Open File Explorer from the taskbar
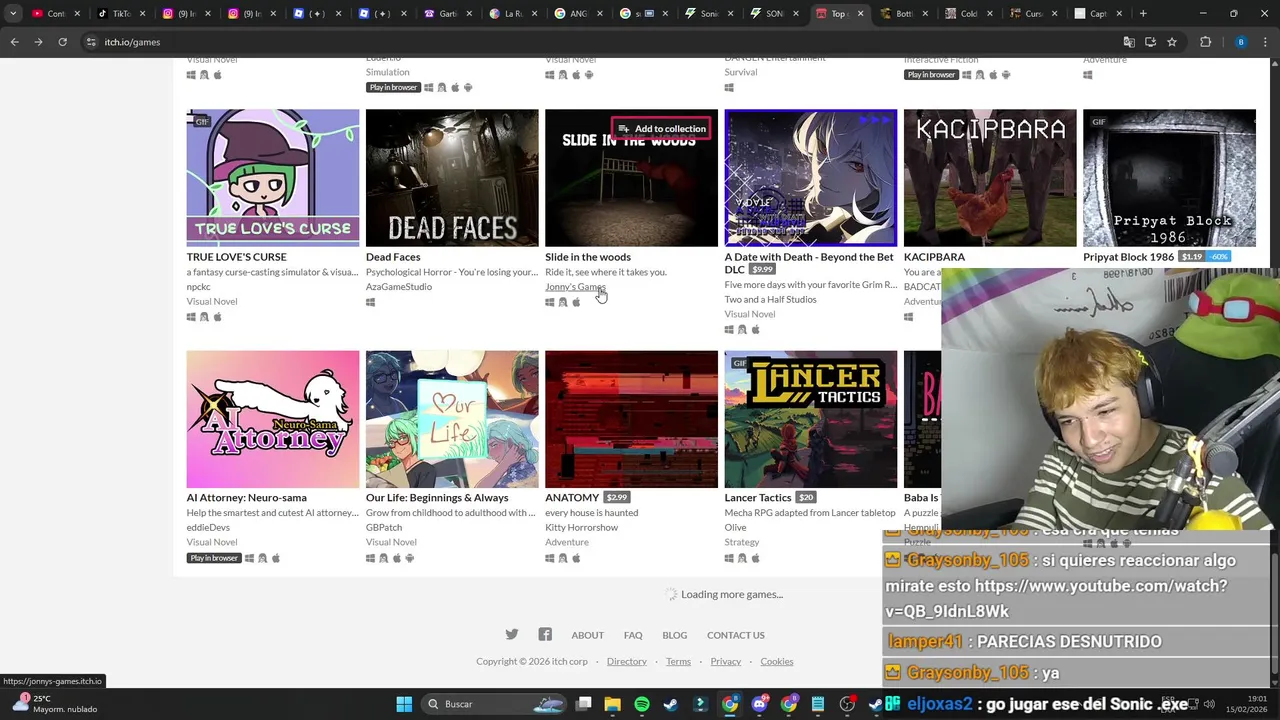The height and width of the screenshot is (720, 1280). [612, 704]
